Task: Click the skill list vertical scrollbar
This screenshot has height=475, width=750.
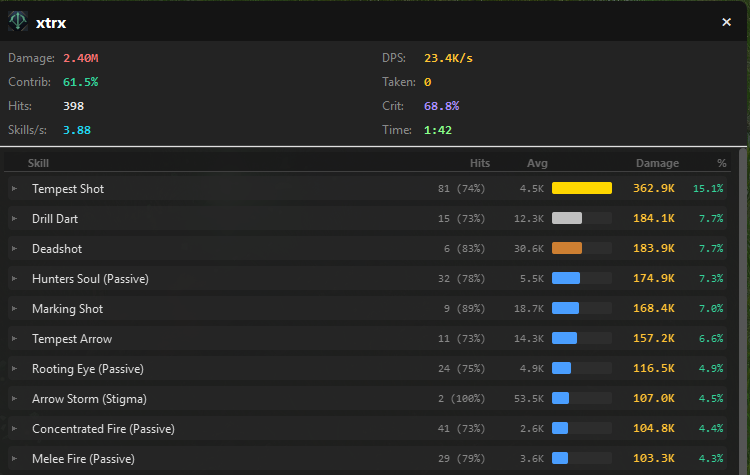Action: point(741,300)
